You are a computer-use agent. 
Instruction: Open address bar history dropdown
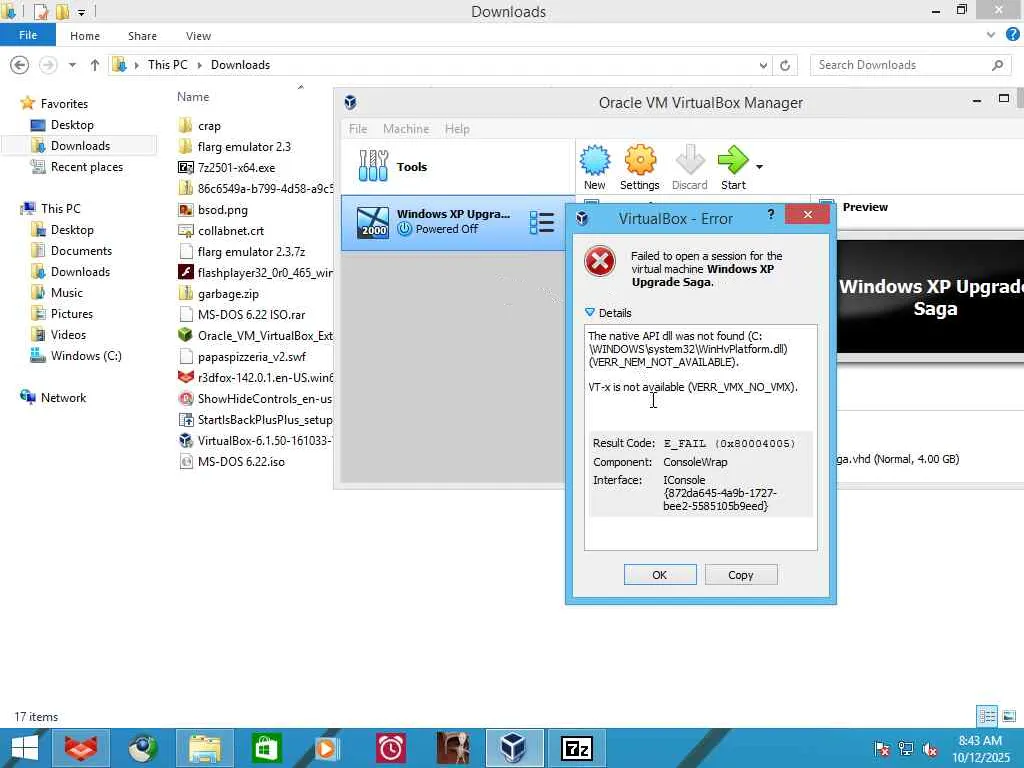pyautogui.click(x=763, y=65)
